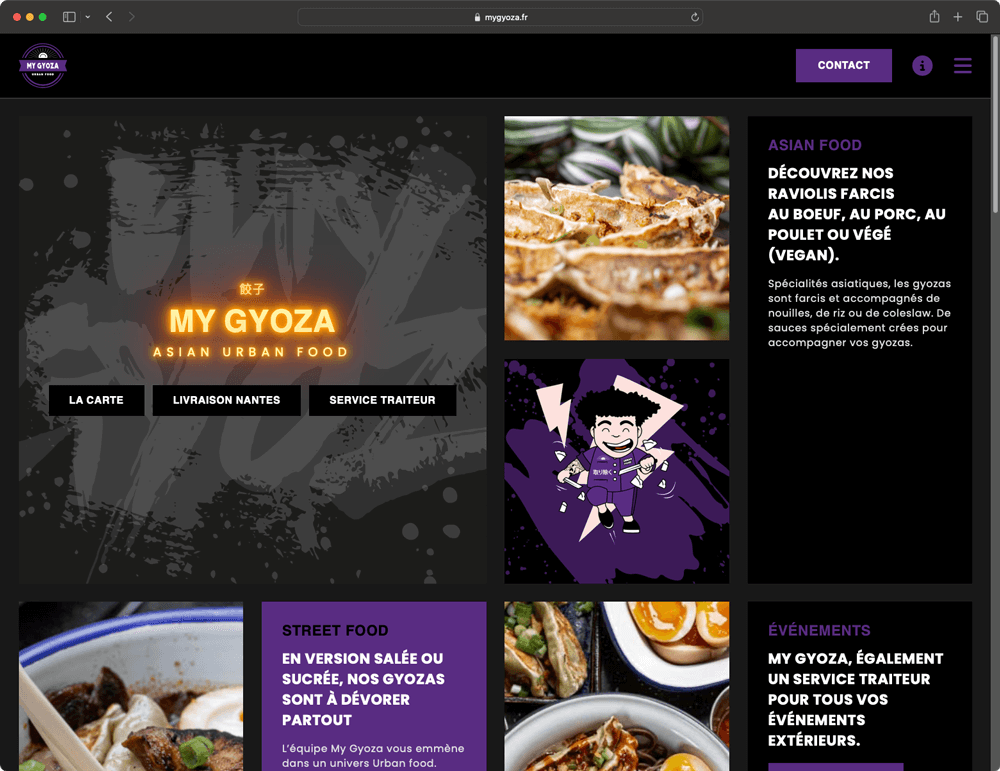
Task: Click the 'DÉCOUVREZ NOS RAVIOLIS FARCIS' headline
Action: click(x=857, y=214)
